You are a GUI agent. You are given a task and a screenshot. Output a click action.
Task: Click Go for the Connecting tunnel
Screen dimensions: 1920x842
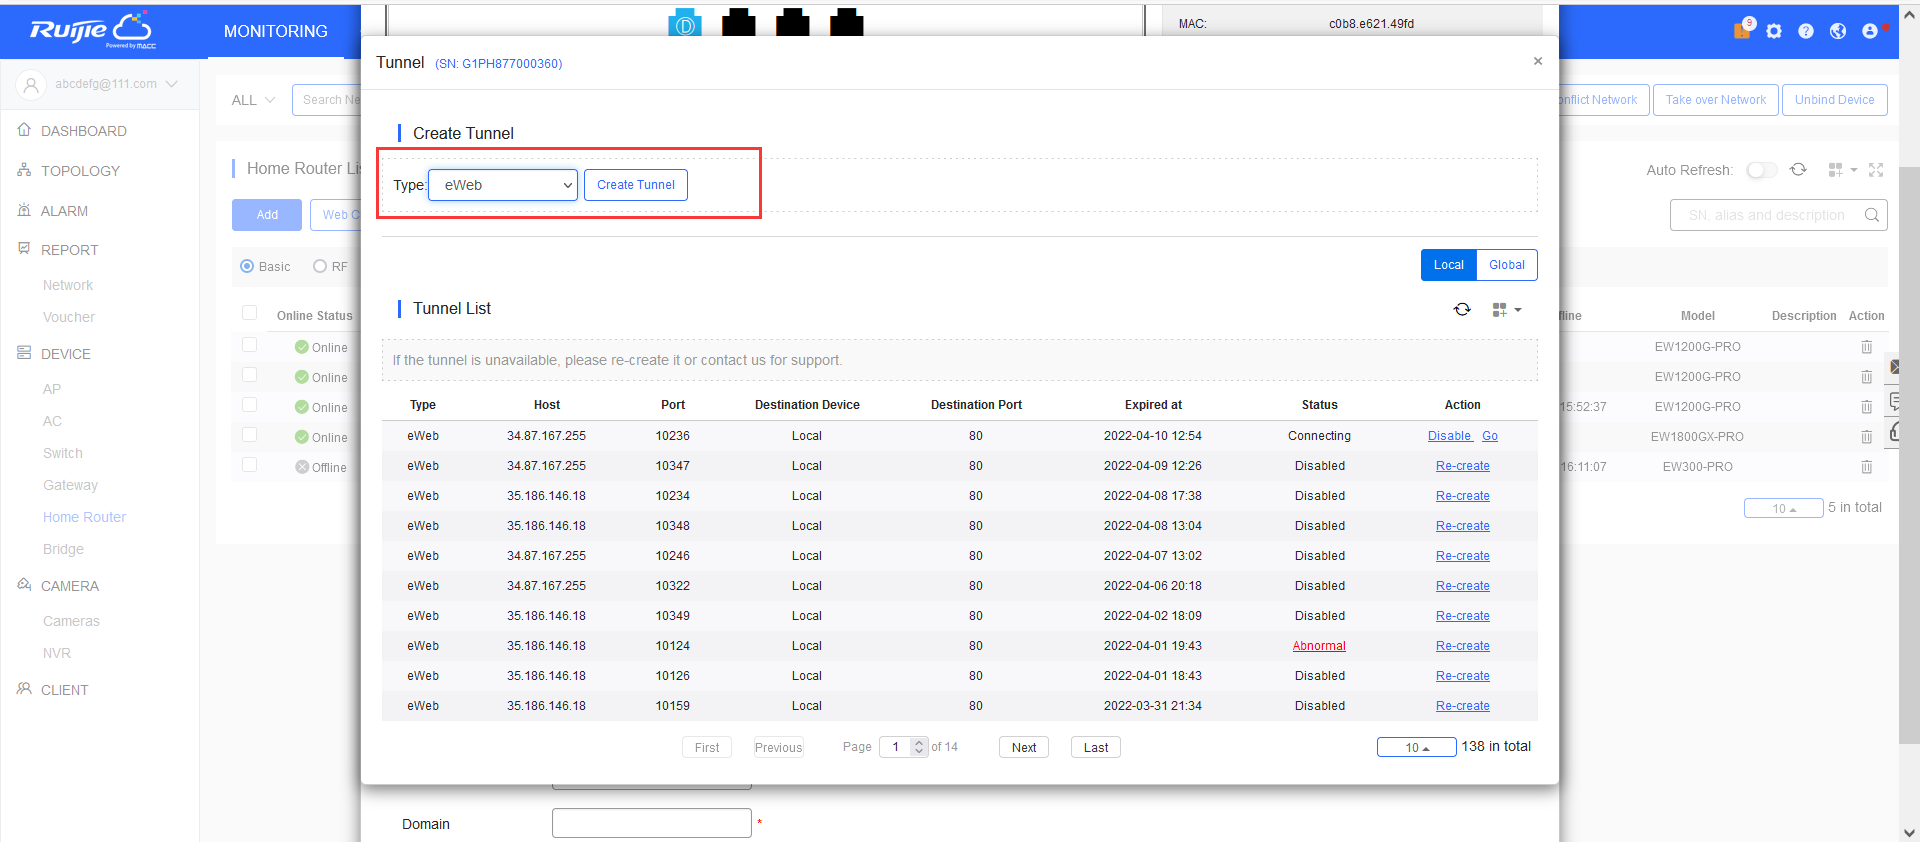[x=1490, y=436]
